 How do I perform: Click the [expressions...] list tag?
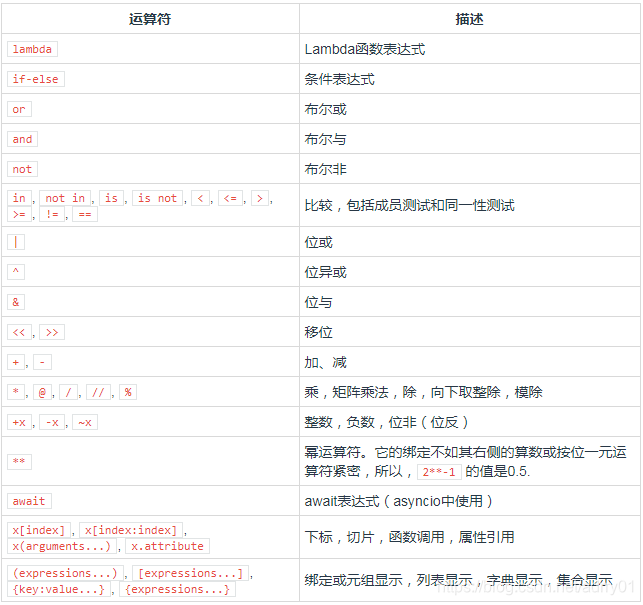(x=190, y=573)
